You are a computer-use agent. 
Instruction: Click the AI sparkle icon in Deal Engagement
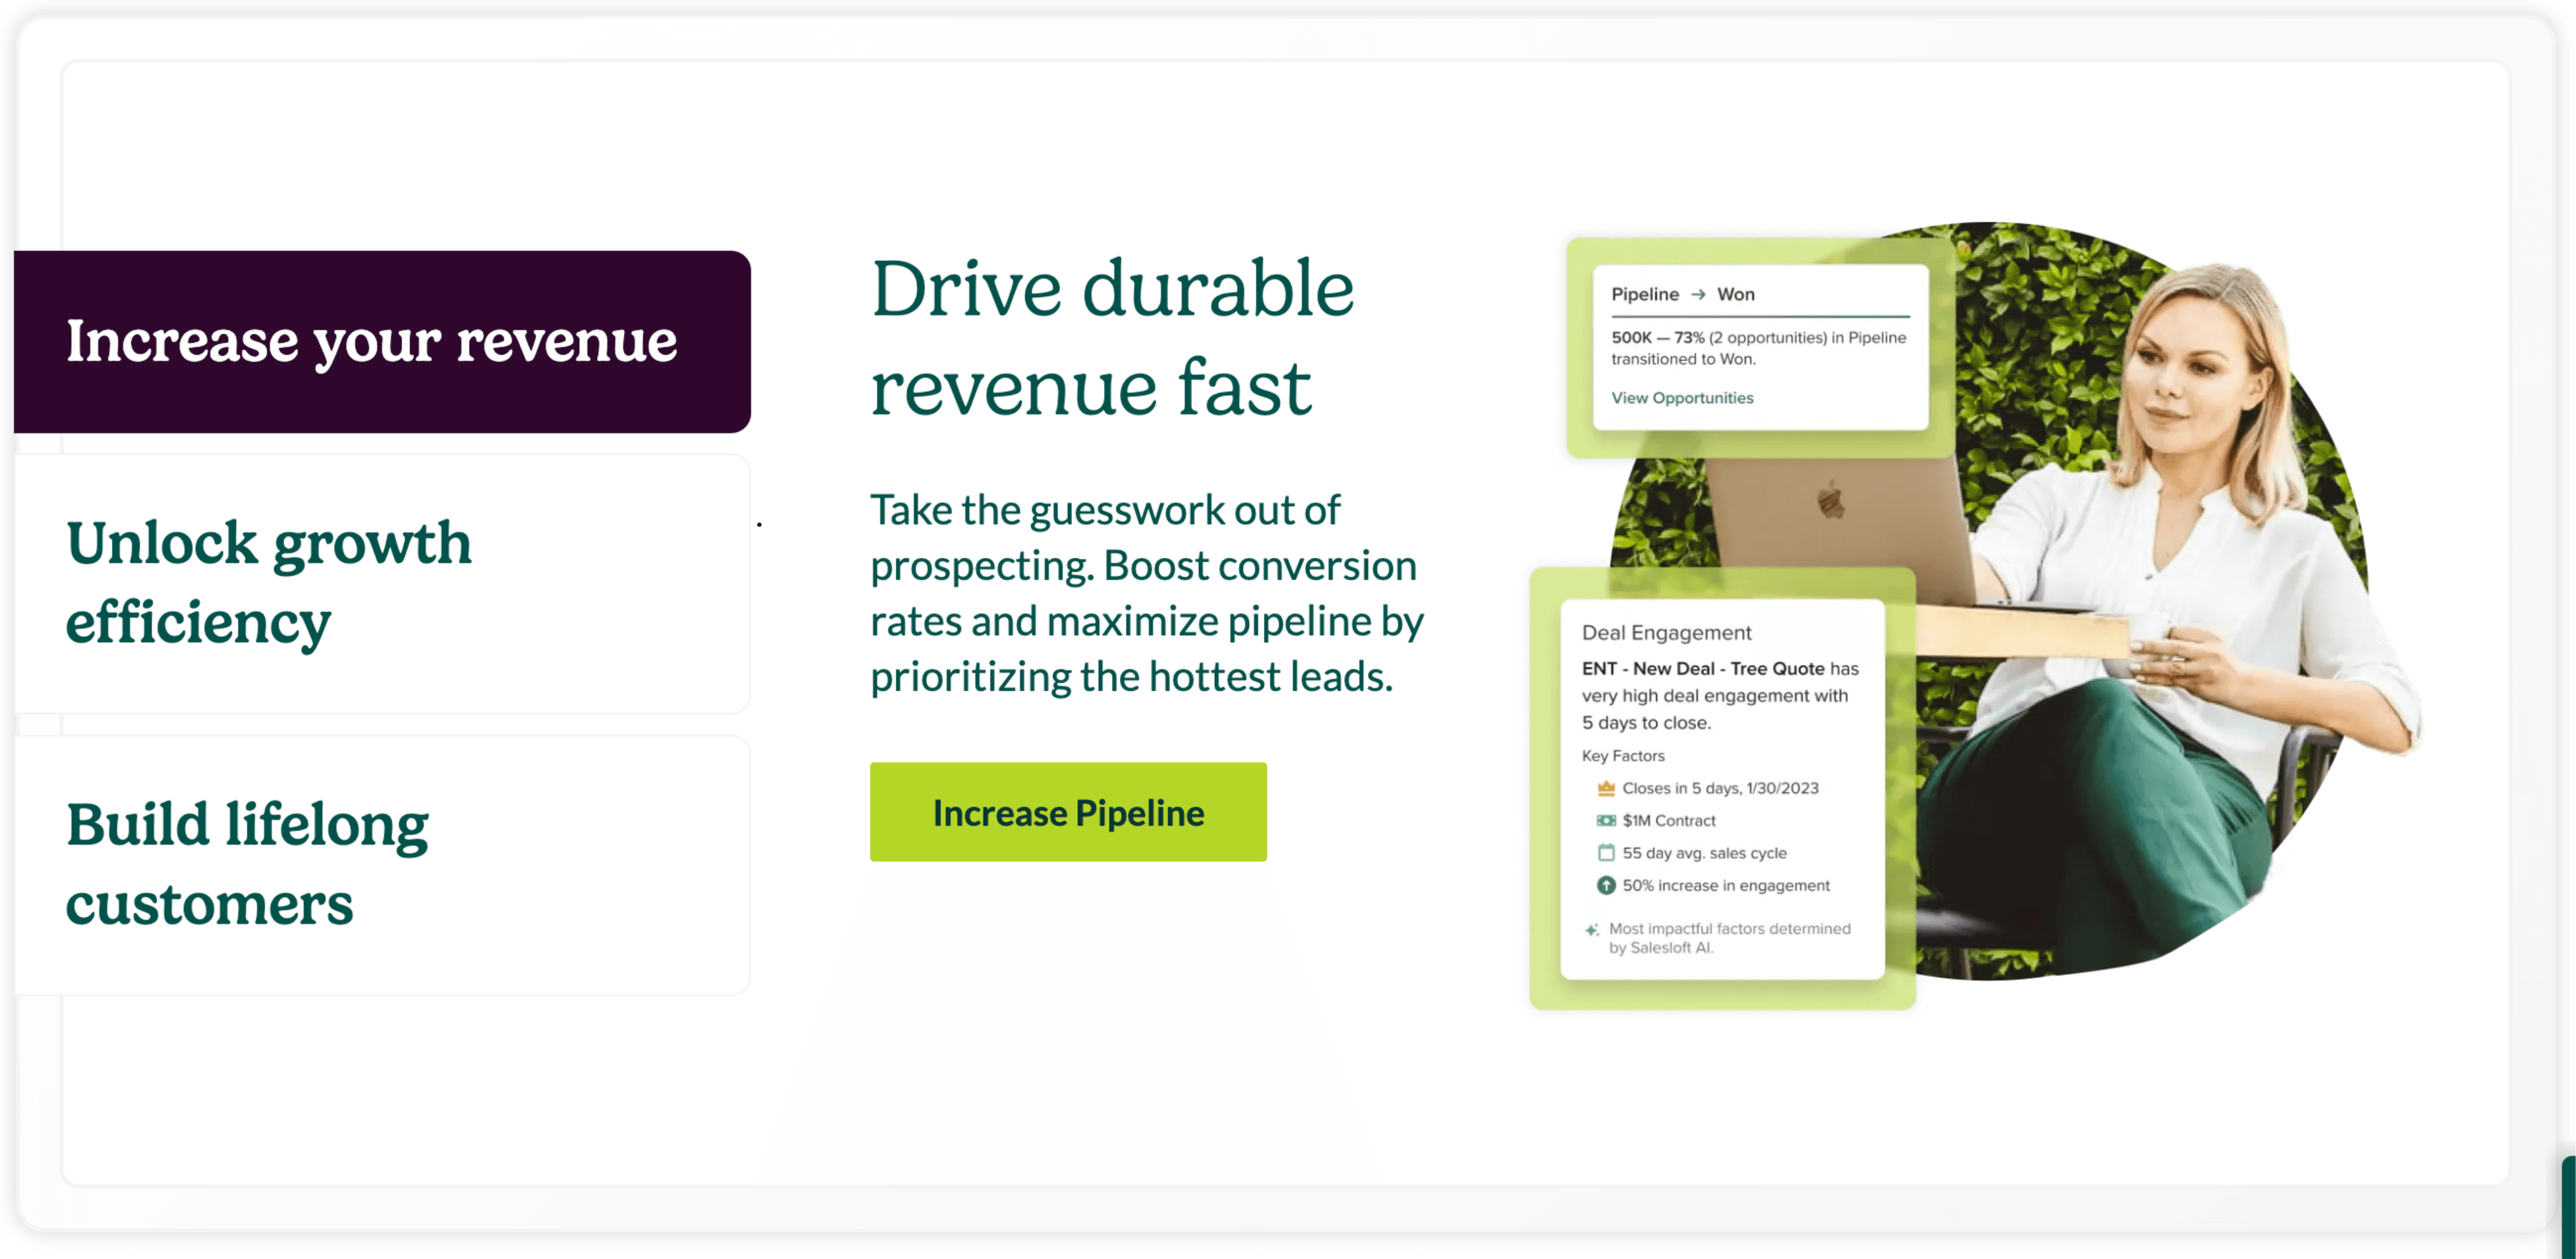(1592, 930)
